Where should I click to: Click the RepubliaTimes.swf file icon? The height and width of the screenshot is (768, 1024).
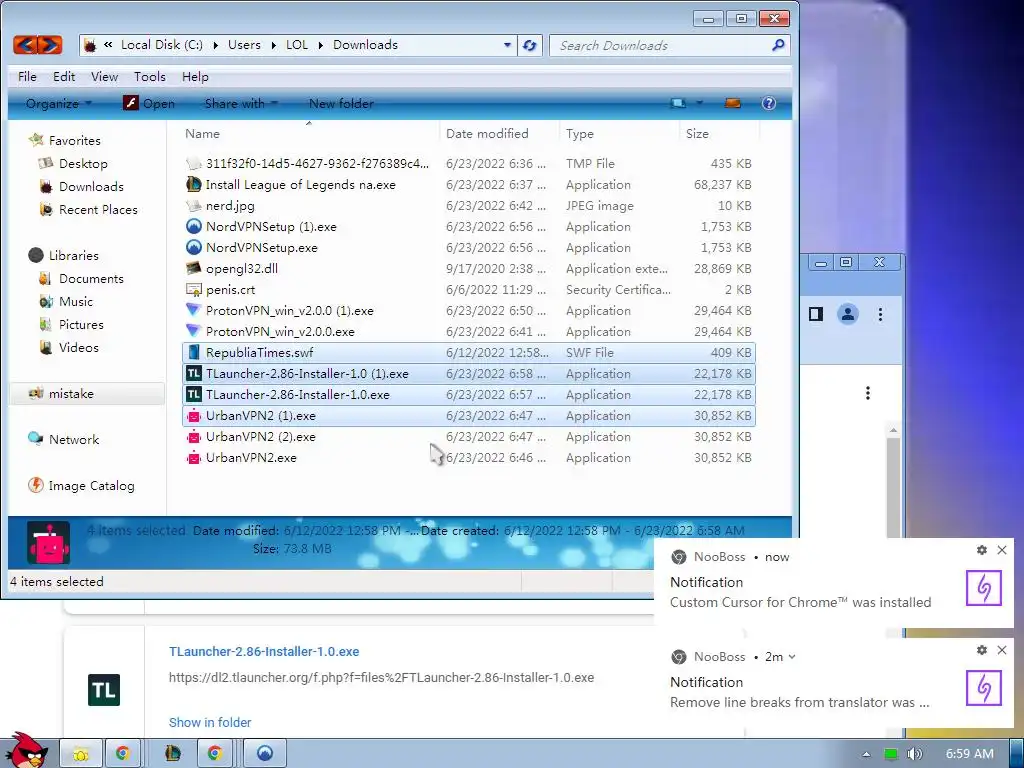(193, 353)
